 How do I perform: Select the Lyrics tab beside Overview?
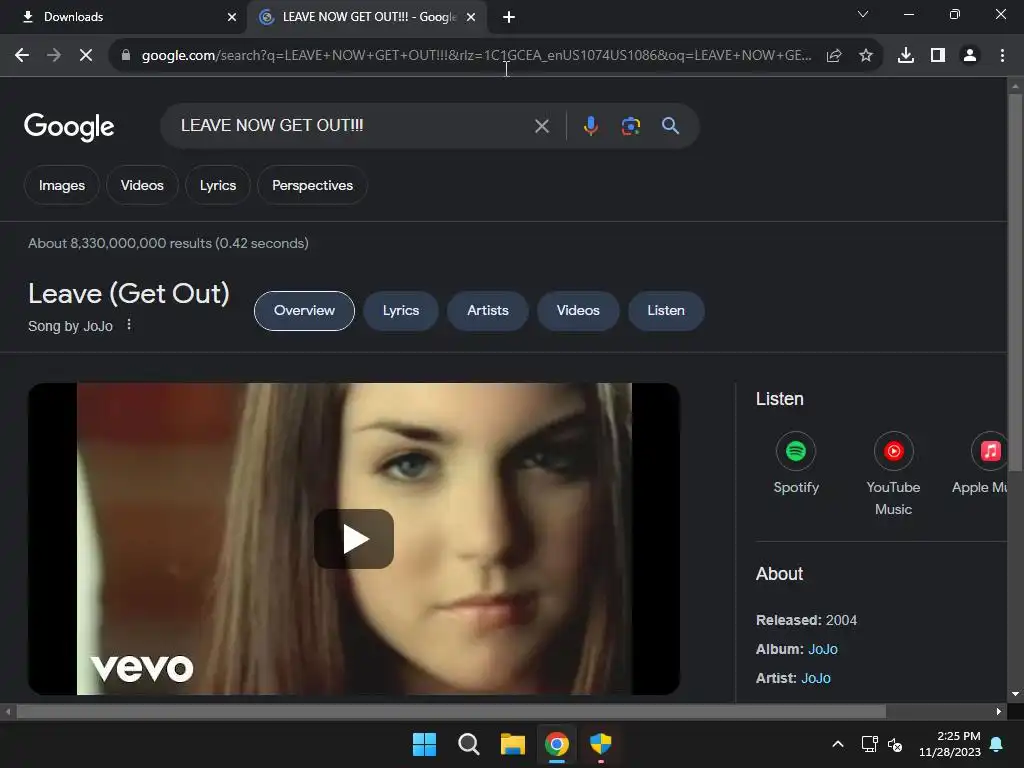pos(401,311)
